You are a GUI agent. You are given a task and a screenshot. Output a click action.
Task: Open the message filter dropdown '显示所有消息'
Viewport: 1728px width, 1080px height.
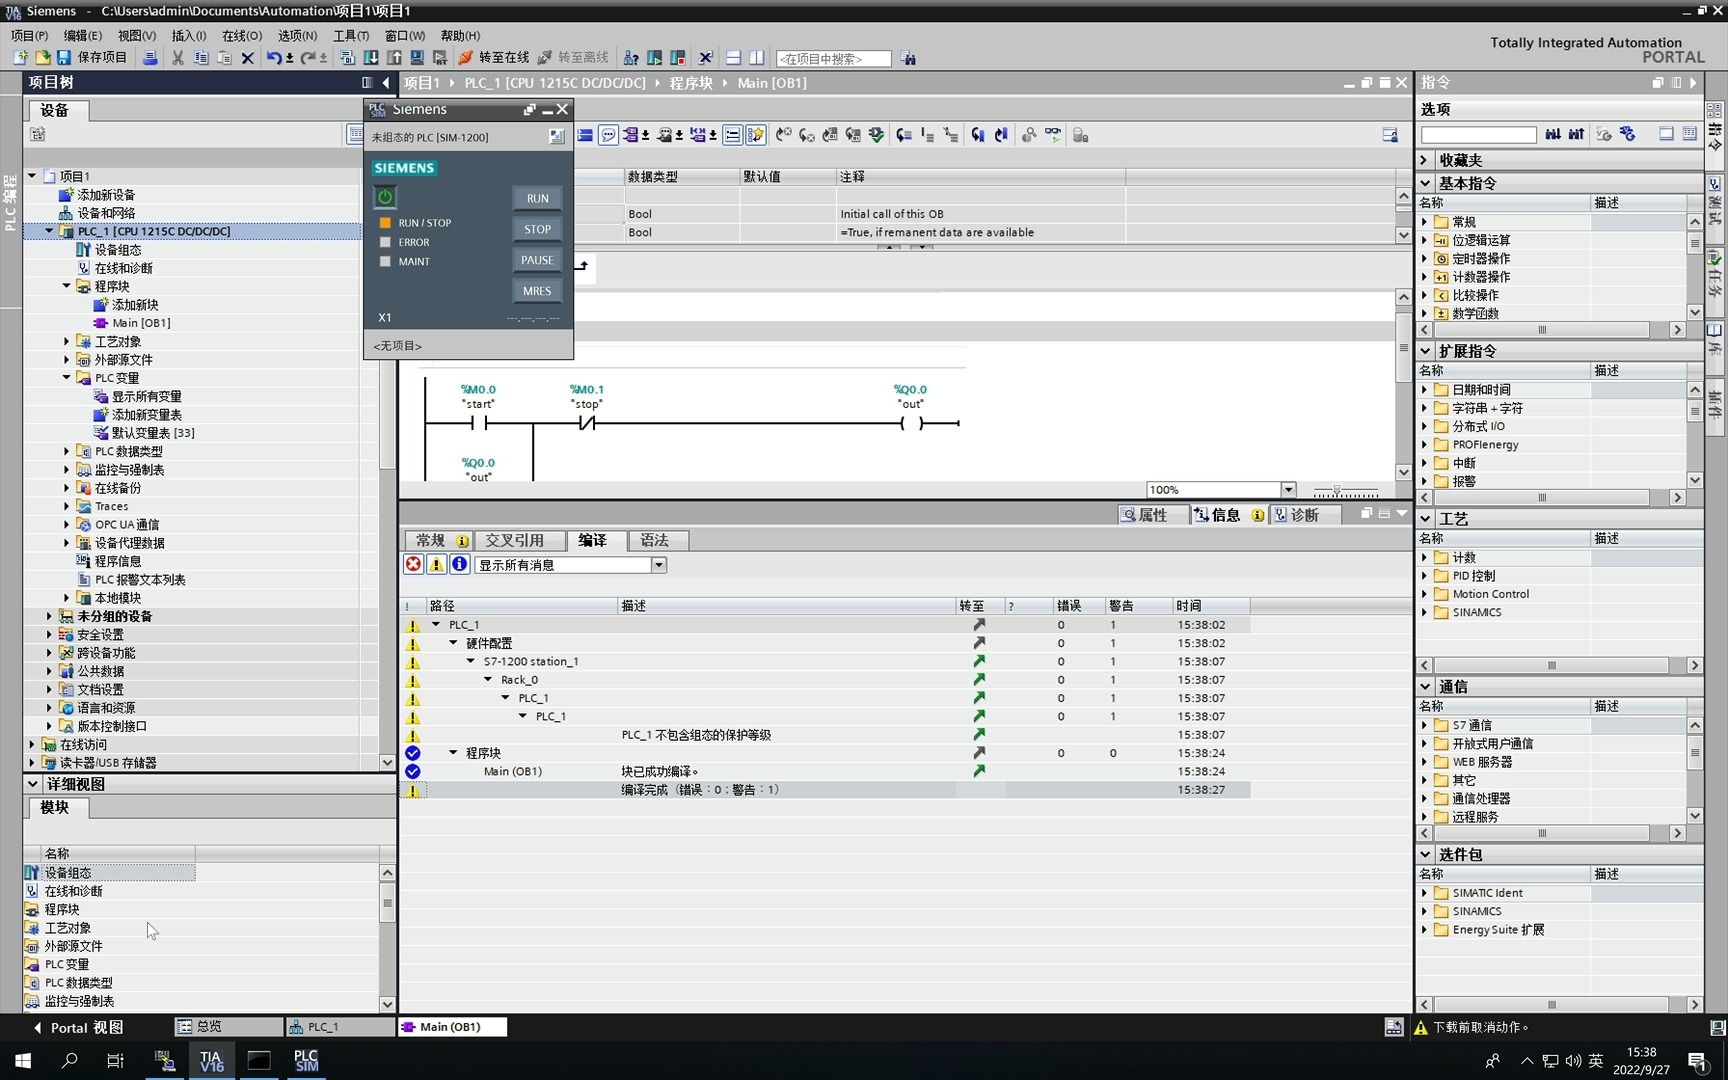[659, 565]
